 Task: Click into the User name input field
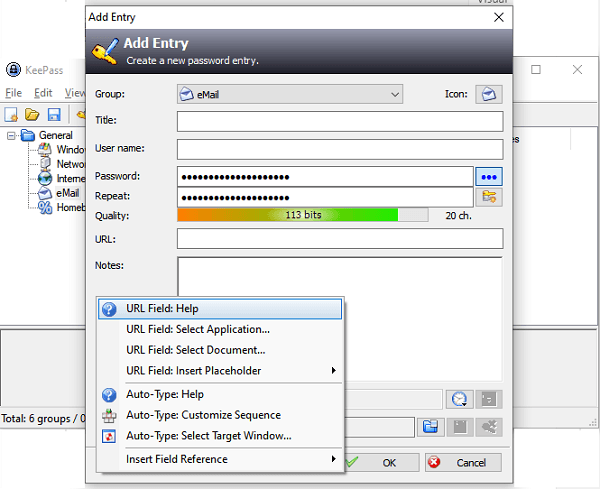click(x=340, y=149)
